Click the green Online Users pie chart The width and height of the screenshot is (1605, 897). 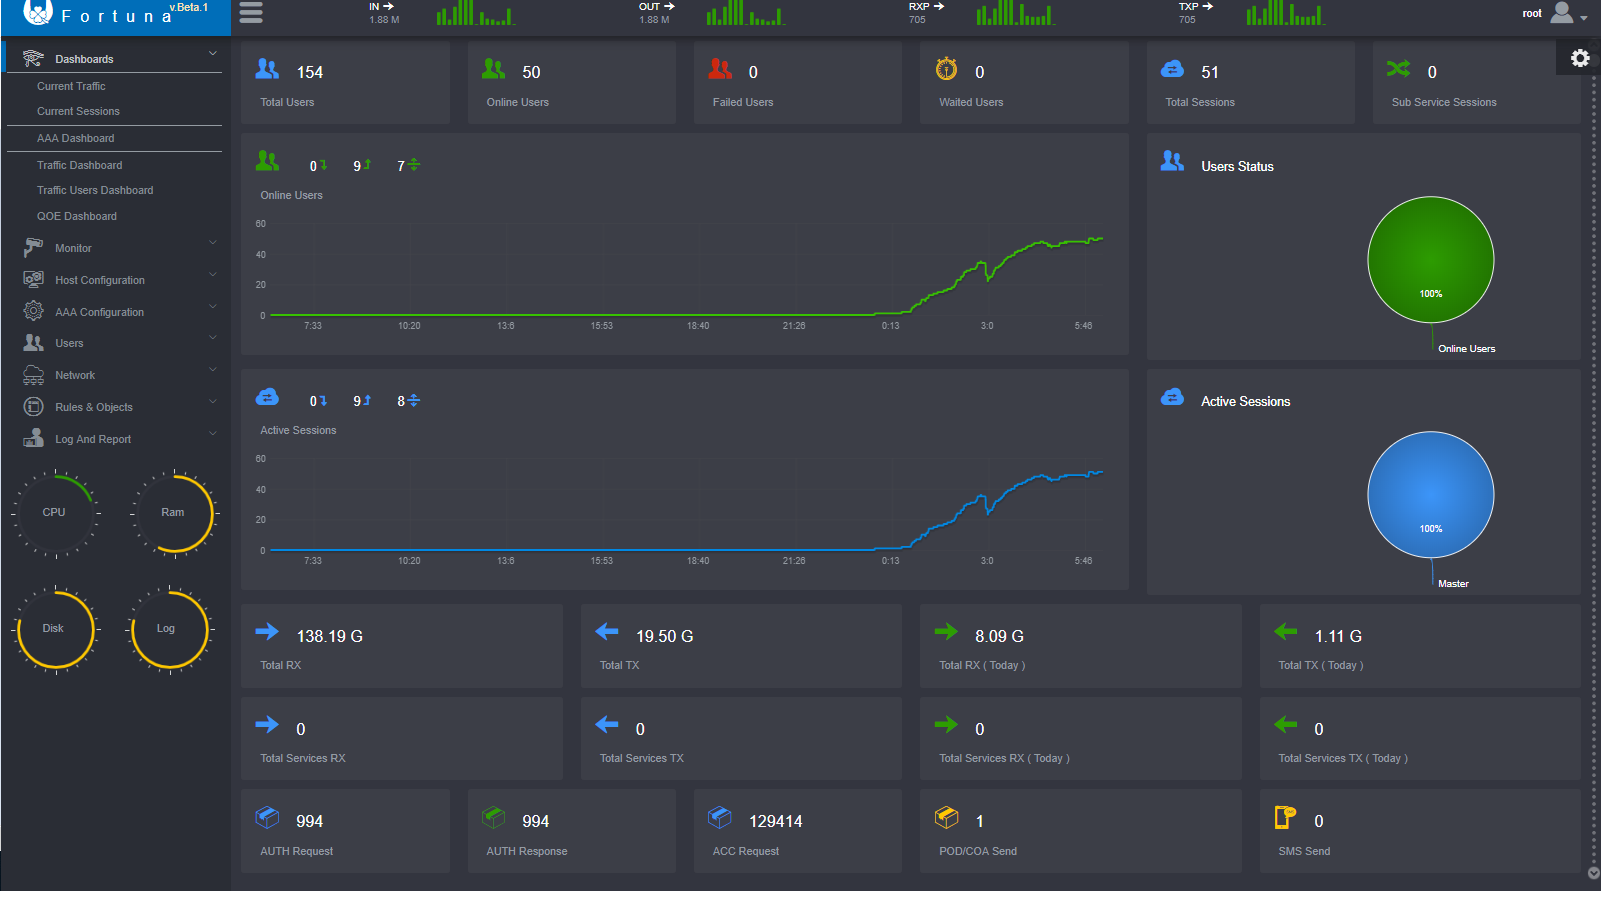pyautogui.click(x=1430, y=260)
